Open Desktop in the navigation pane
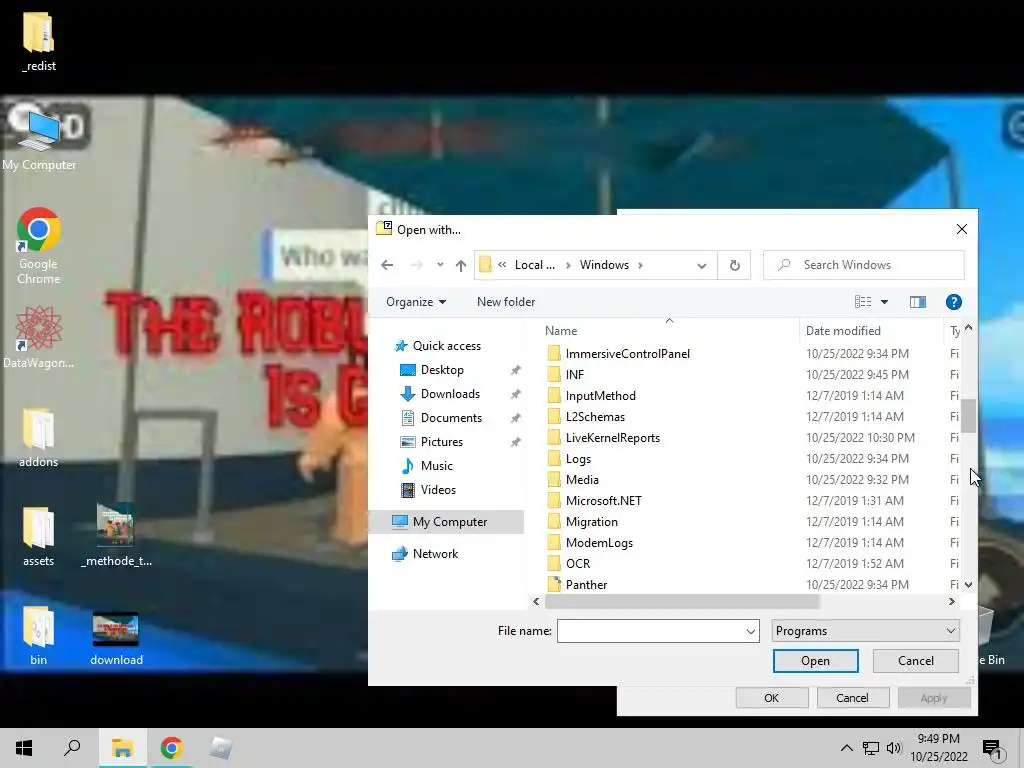The width and height of the screenshot is (1024, 768). tap(442, 370)
